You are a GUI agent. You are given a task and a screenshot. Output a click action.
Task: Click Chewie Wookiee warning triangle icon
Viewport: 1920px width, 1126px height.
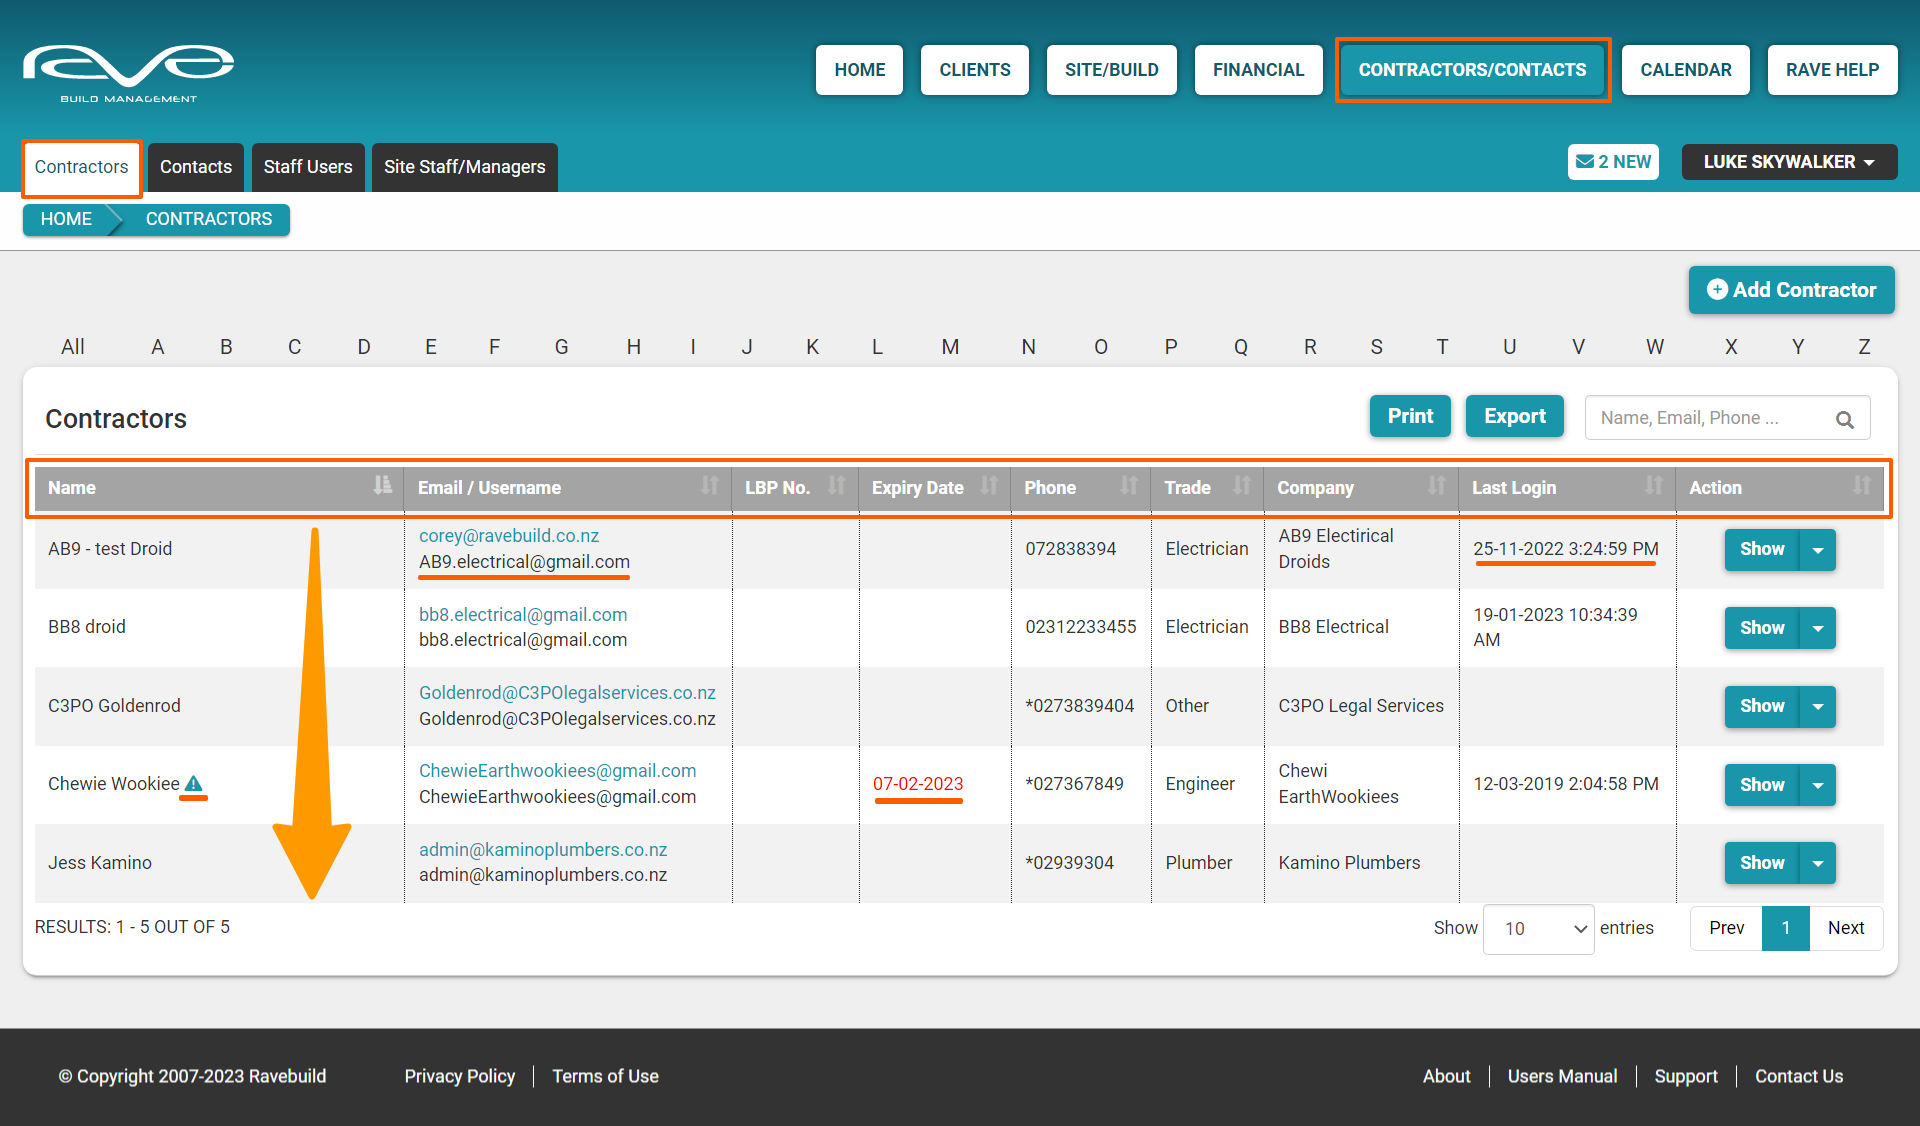(194, 784)
